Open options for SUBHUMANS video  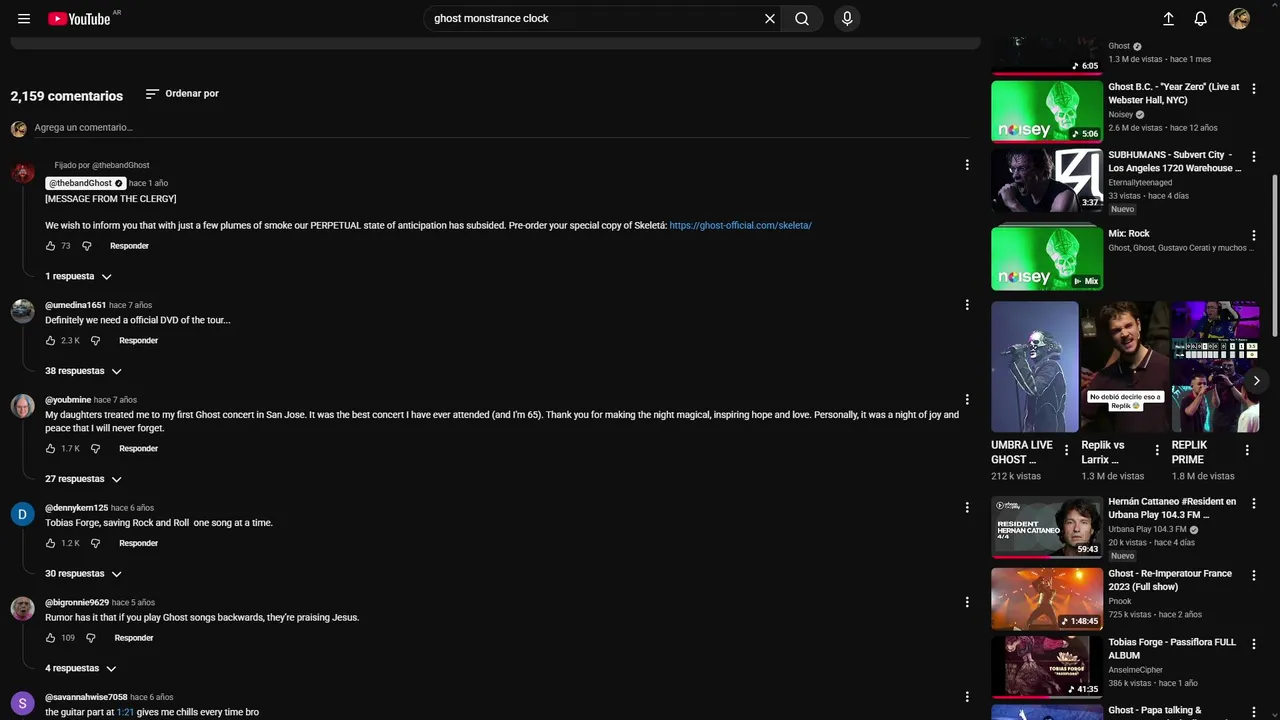[1254, 157]
